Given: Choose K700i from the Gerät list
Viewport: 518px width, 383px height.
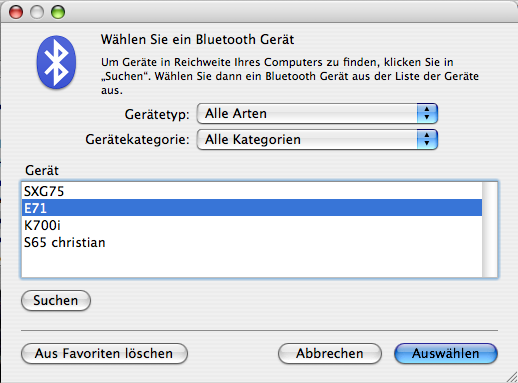Looking at the screenshot, I should tap(252, 225).
